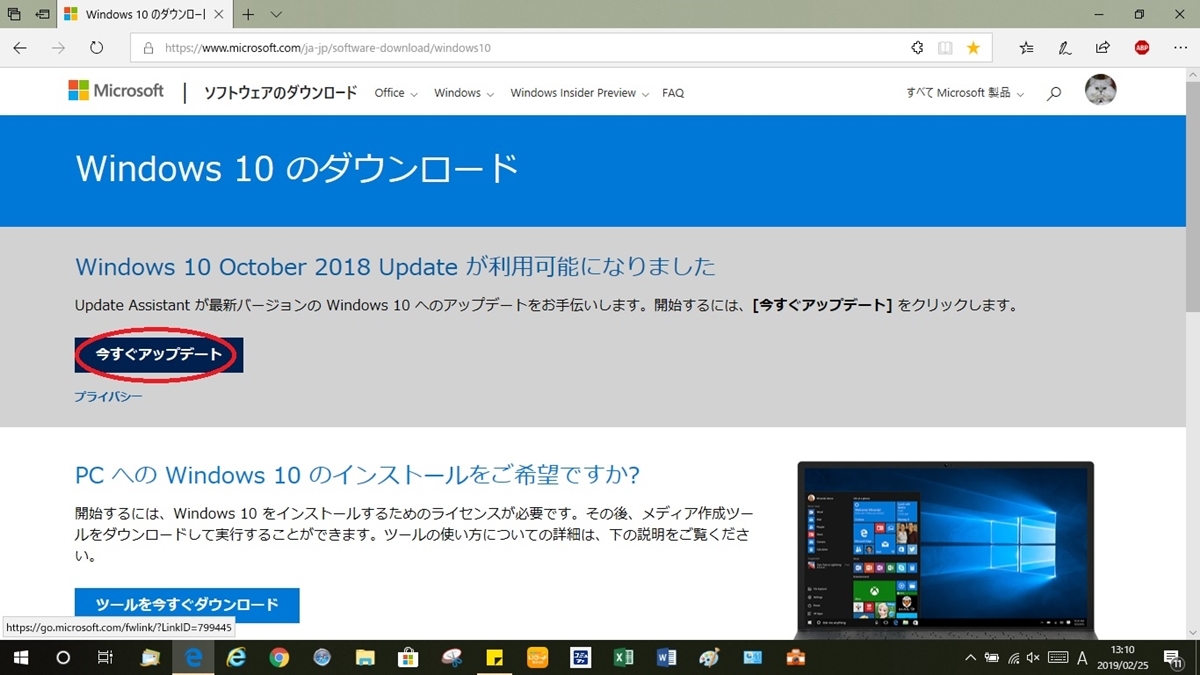Click the 今すぐアップデート button
The image size is (1200, 675).
[x=159, y=355]
